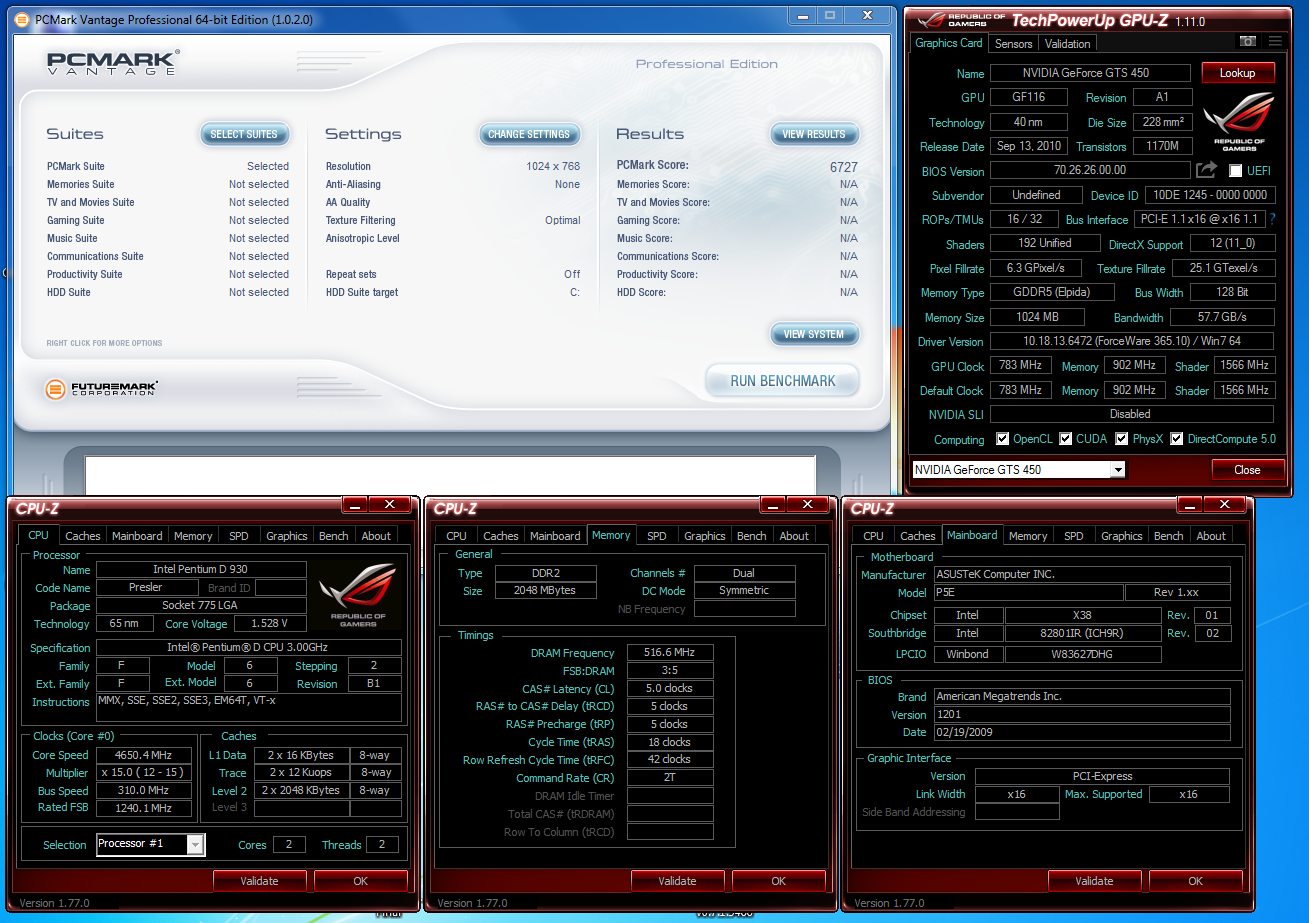
Task: Click the CAS# Latency value 5.0 clocks
Action: 670,688
